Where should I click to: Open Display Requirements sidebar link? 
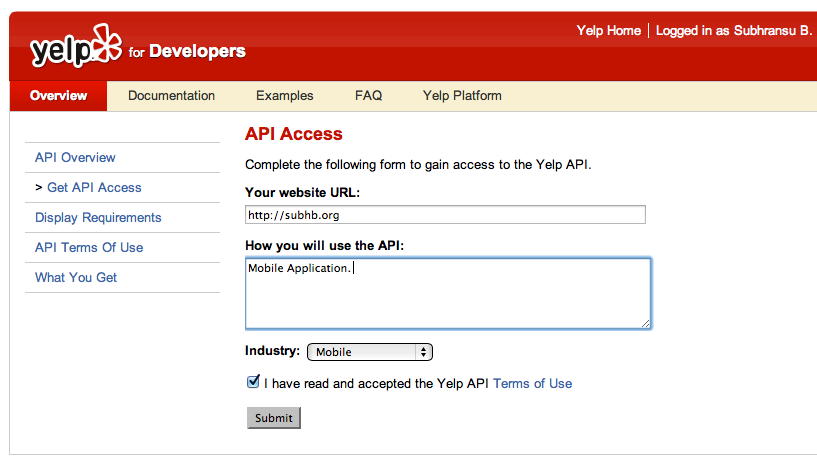[98, 217]
